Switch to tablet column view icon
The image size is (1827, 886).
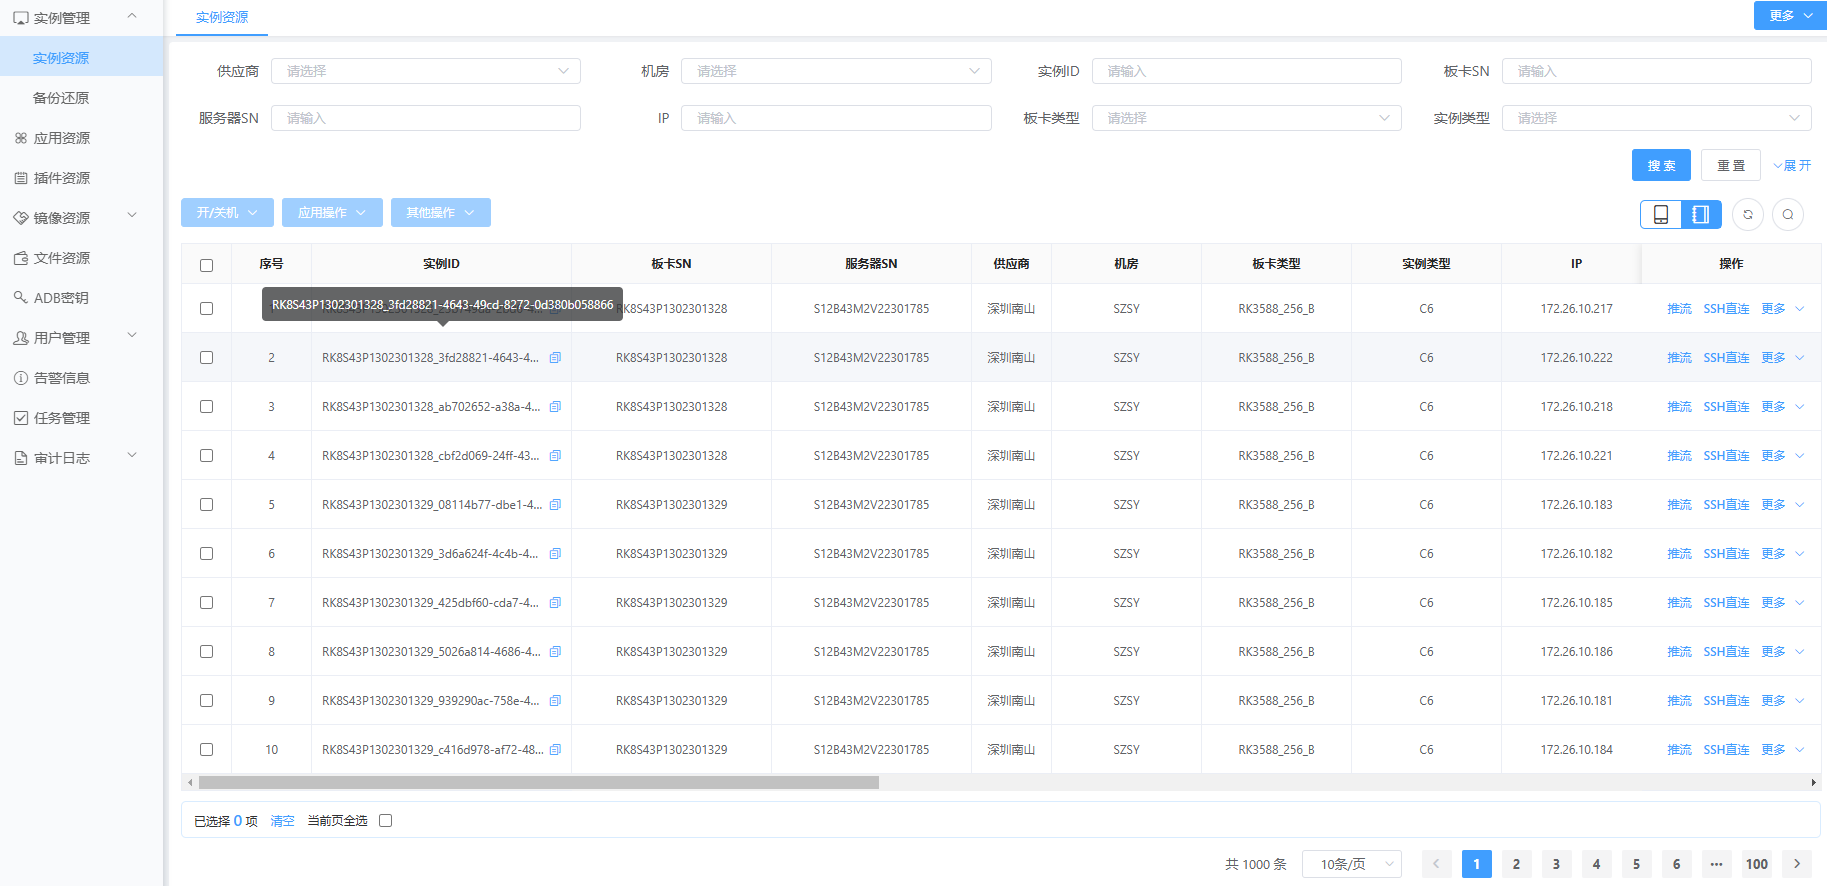click(x=1701, y=214)
